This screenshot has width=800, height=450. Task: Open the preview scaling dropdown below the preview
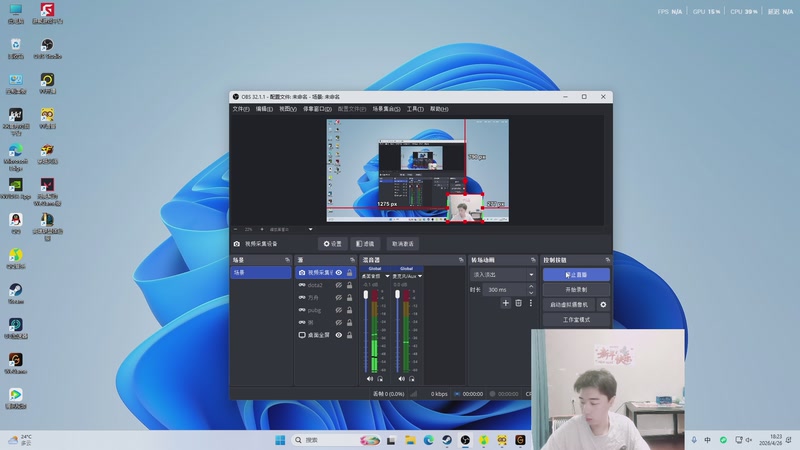[x=310, y=229]
